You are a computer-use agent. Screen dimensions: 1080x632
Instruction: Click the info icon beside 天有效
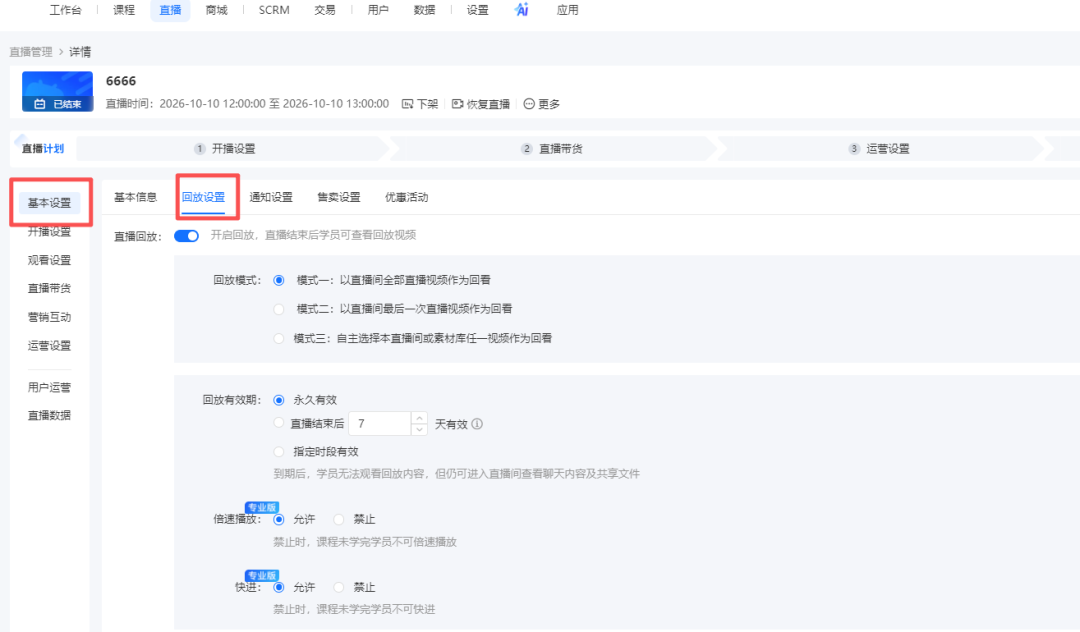click(477, 424)
